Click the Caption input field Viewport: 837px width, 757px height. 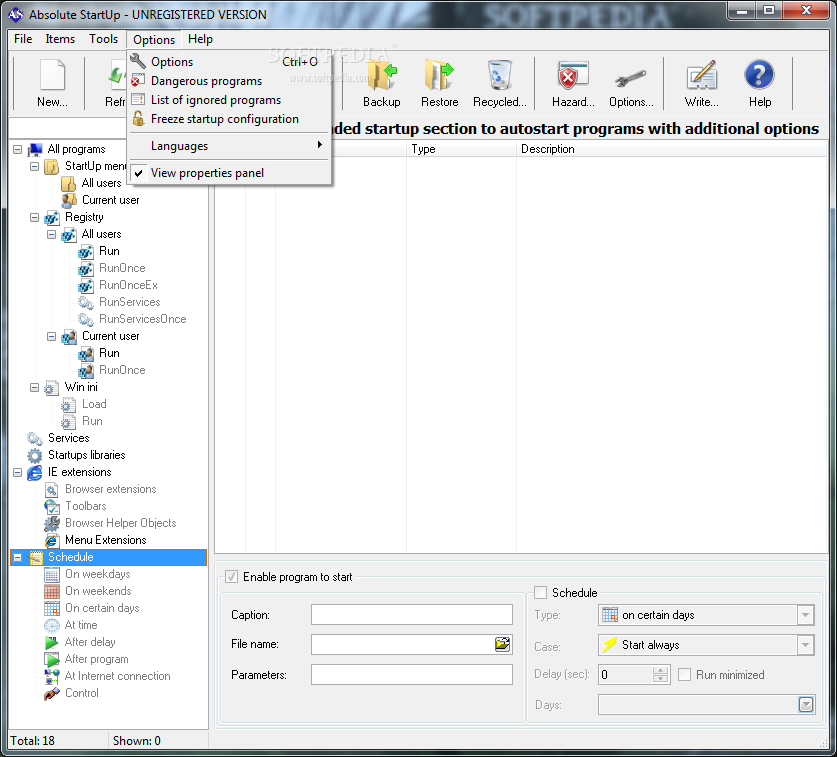[x=412, y=614]
